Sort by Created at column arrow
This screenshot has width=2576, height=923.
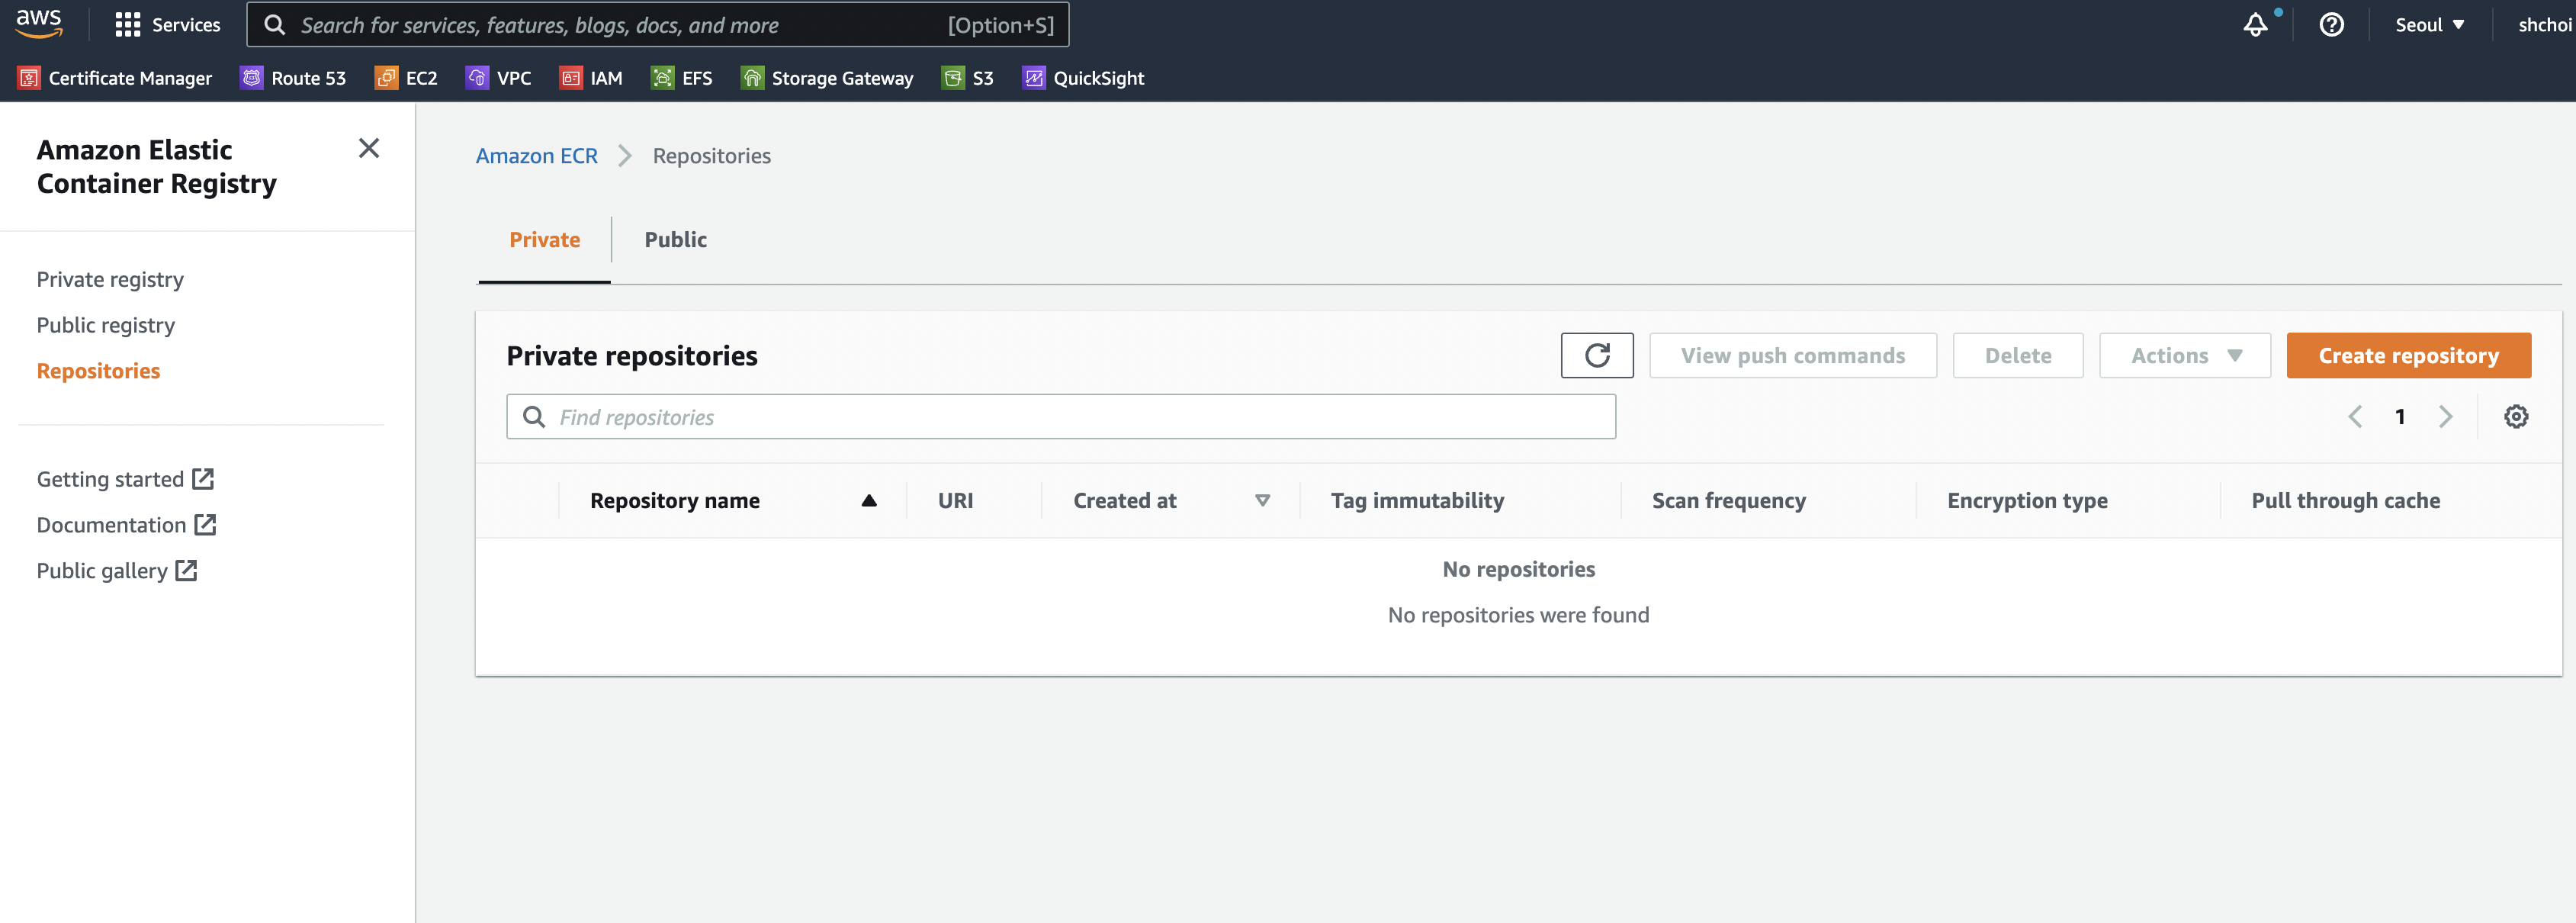coord(1262,500)
